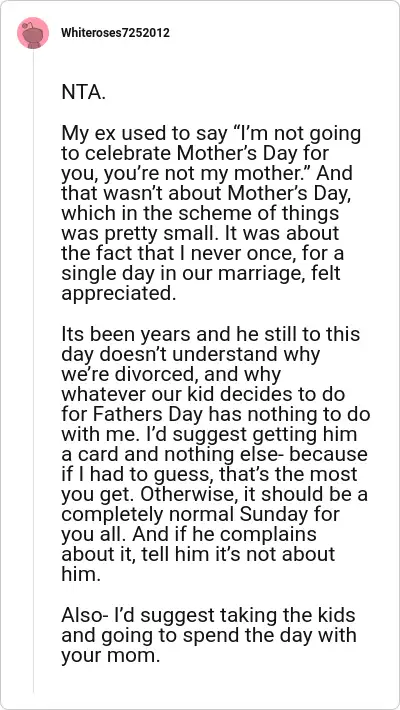This screenshot has width=400, height=710.
Task: Click the line 'we're divorced, and why'
Action: (x=171, y=374)
